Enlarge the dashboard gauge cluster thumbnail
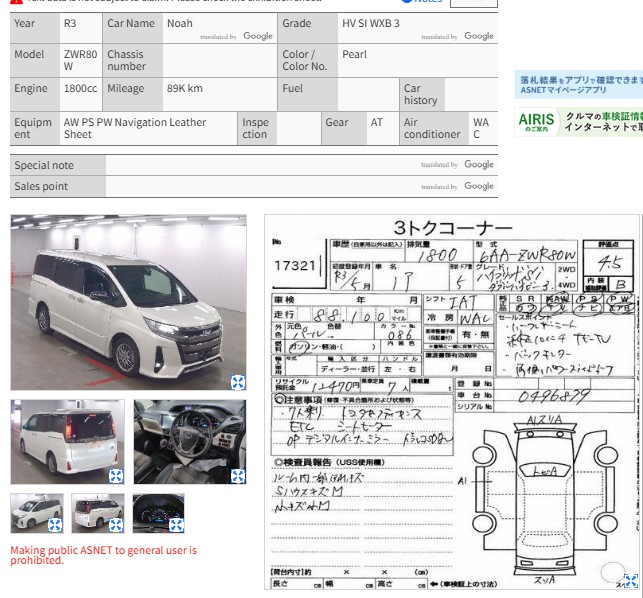The width and height of the screenshot is (643, 598). tap(176, 525)
